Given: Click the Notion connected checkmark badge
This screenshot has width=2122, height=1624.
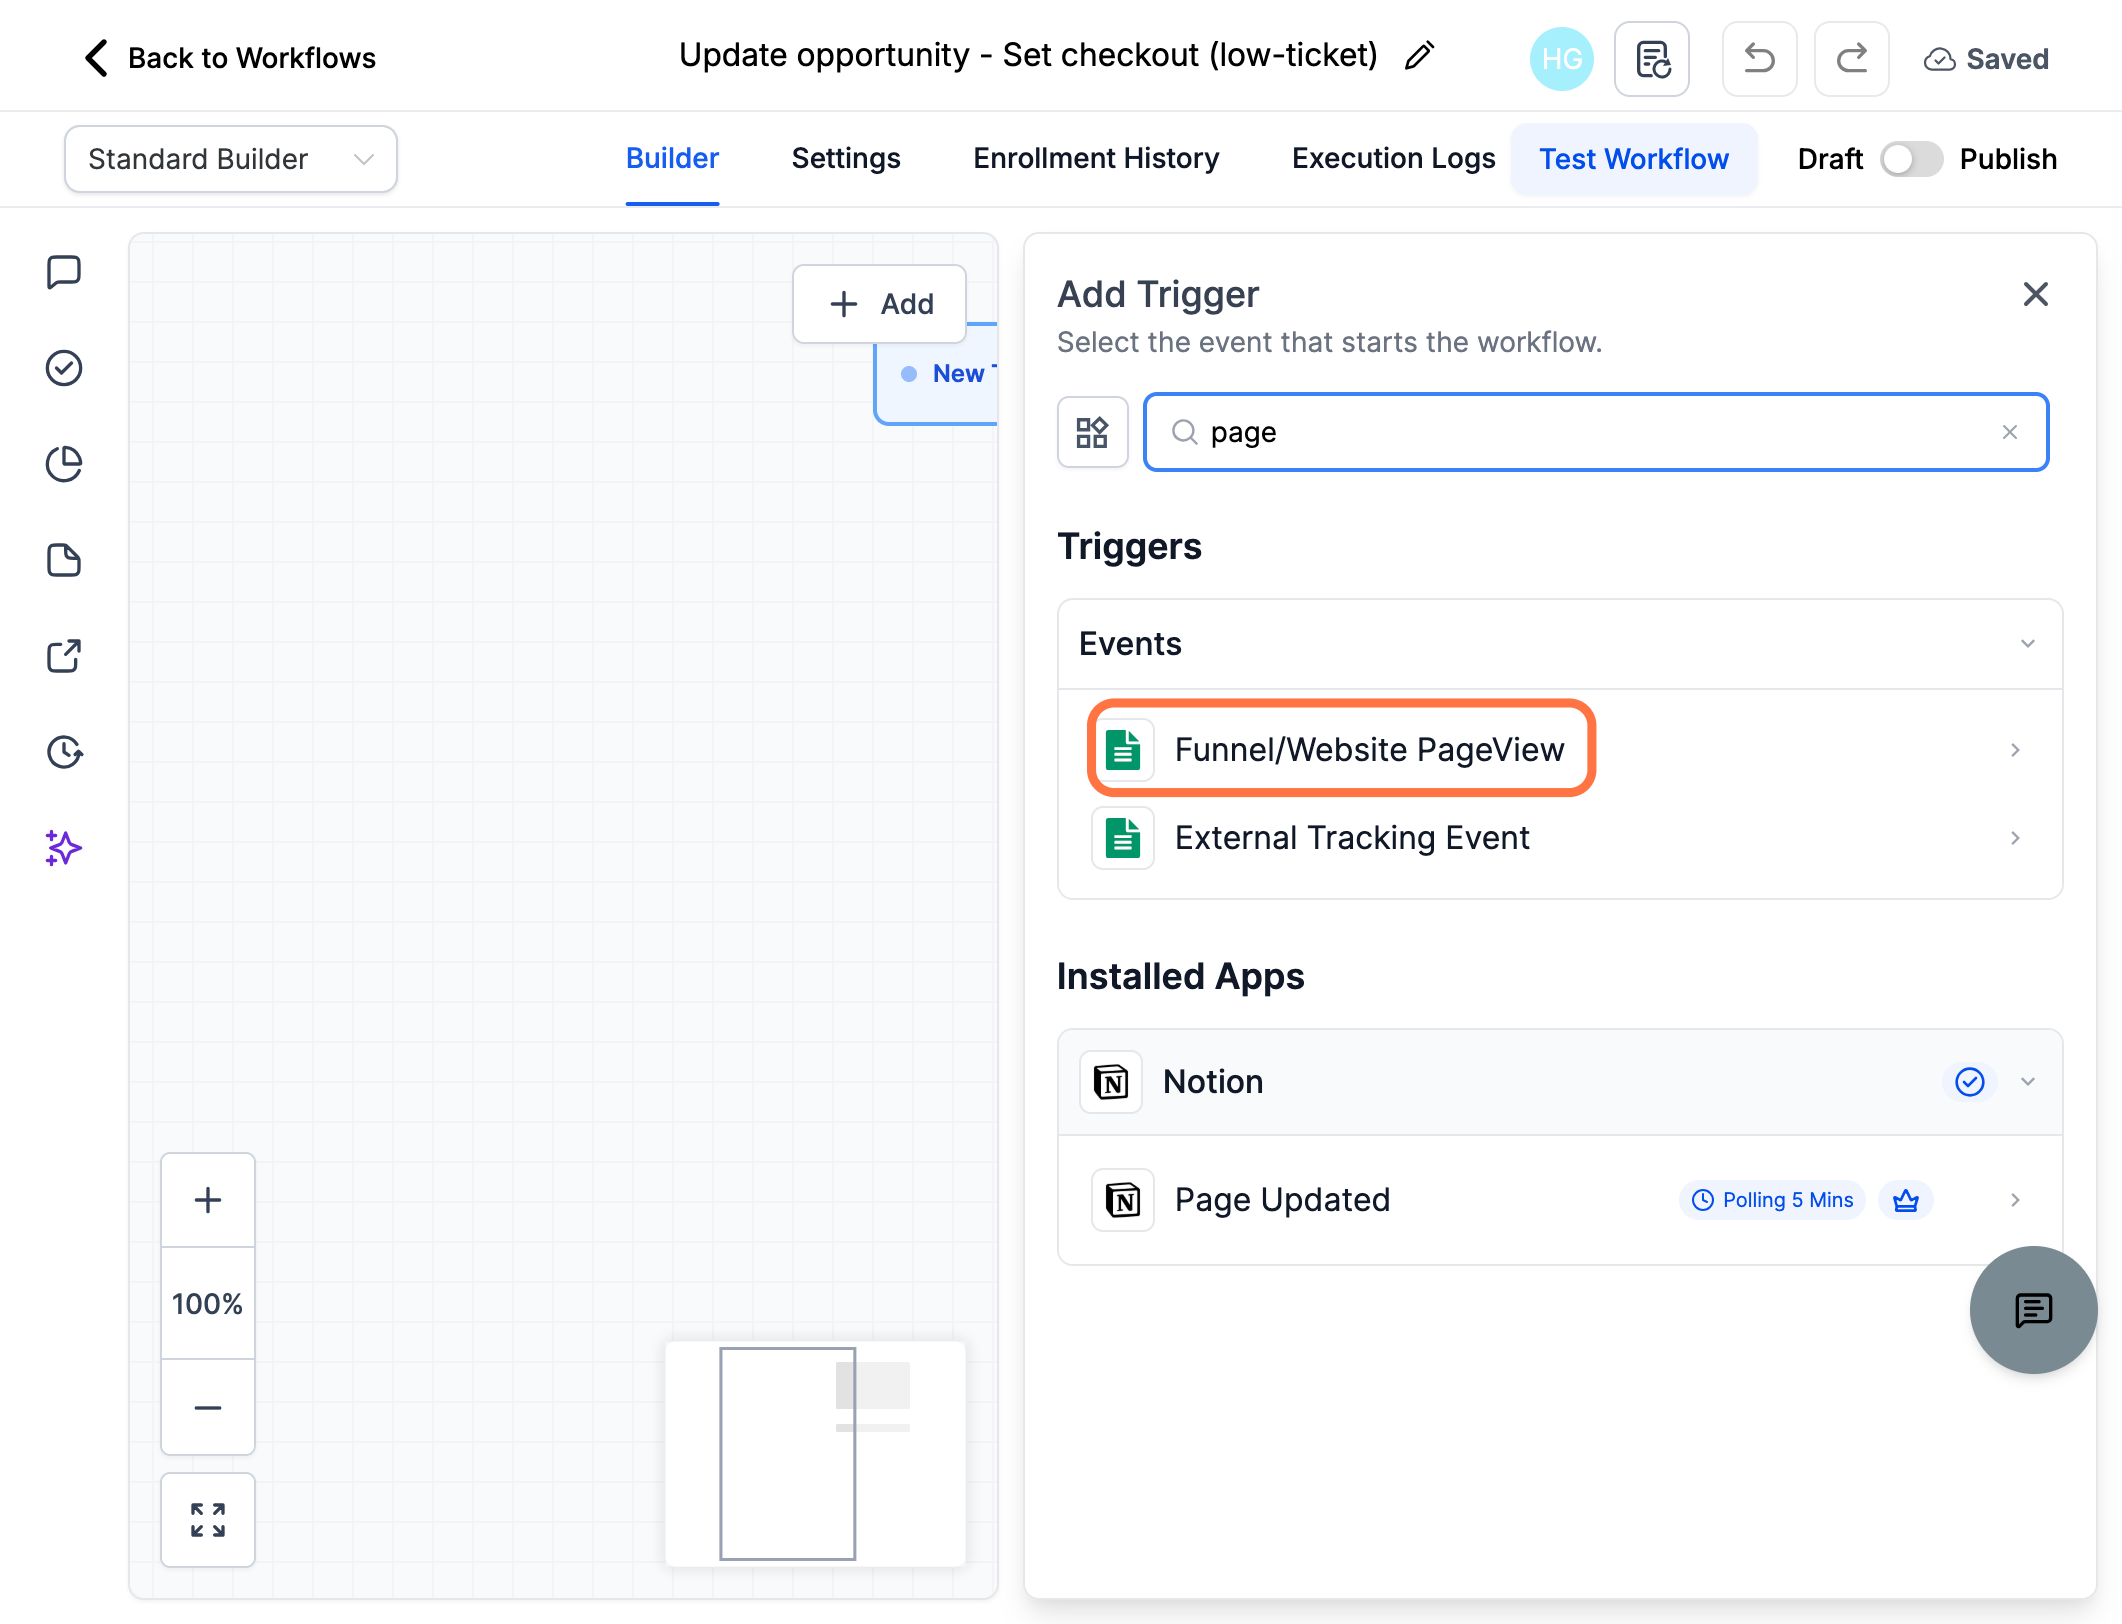Looking at the screenshot, I should [1969, 1082].
